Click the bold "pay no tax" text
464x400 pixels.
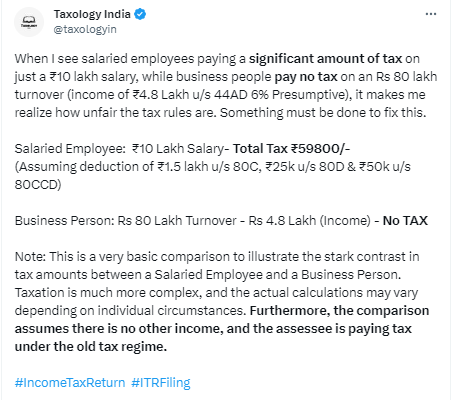point(306,77)
